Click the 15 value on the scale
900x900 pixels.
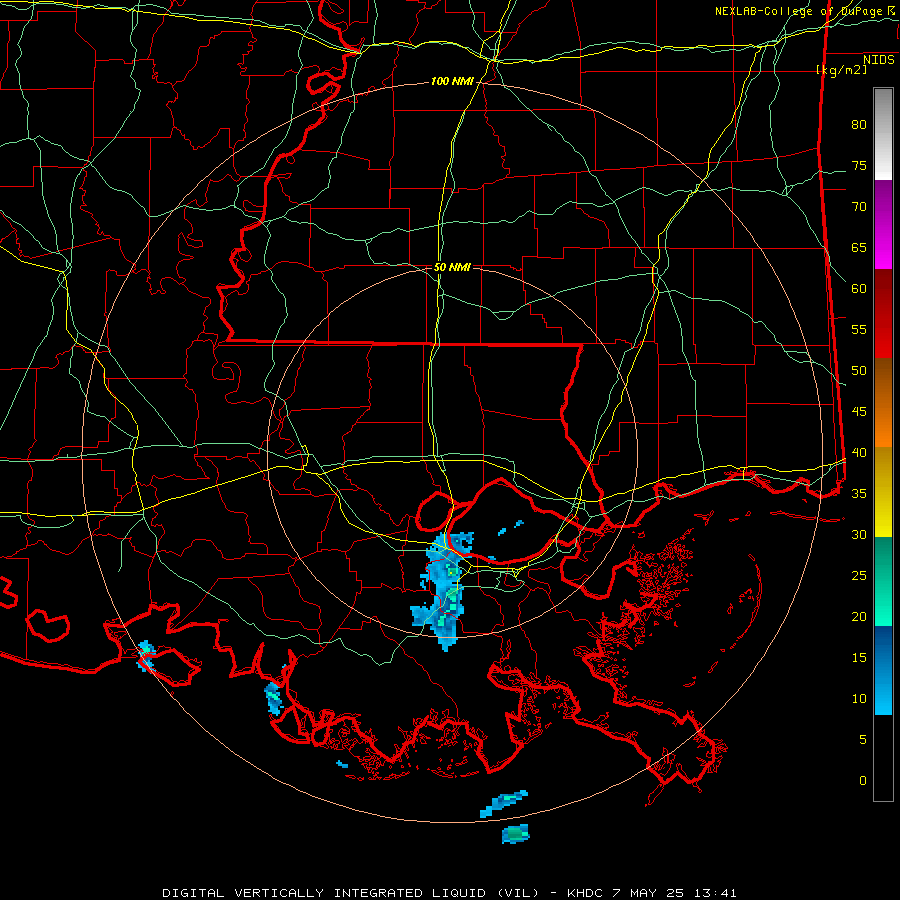tap(859, 658)
